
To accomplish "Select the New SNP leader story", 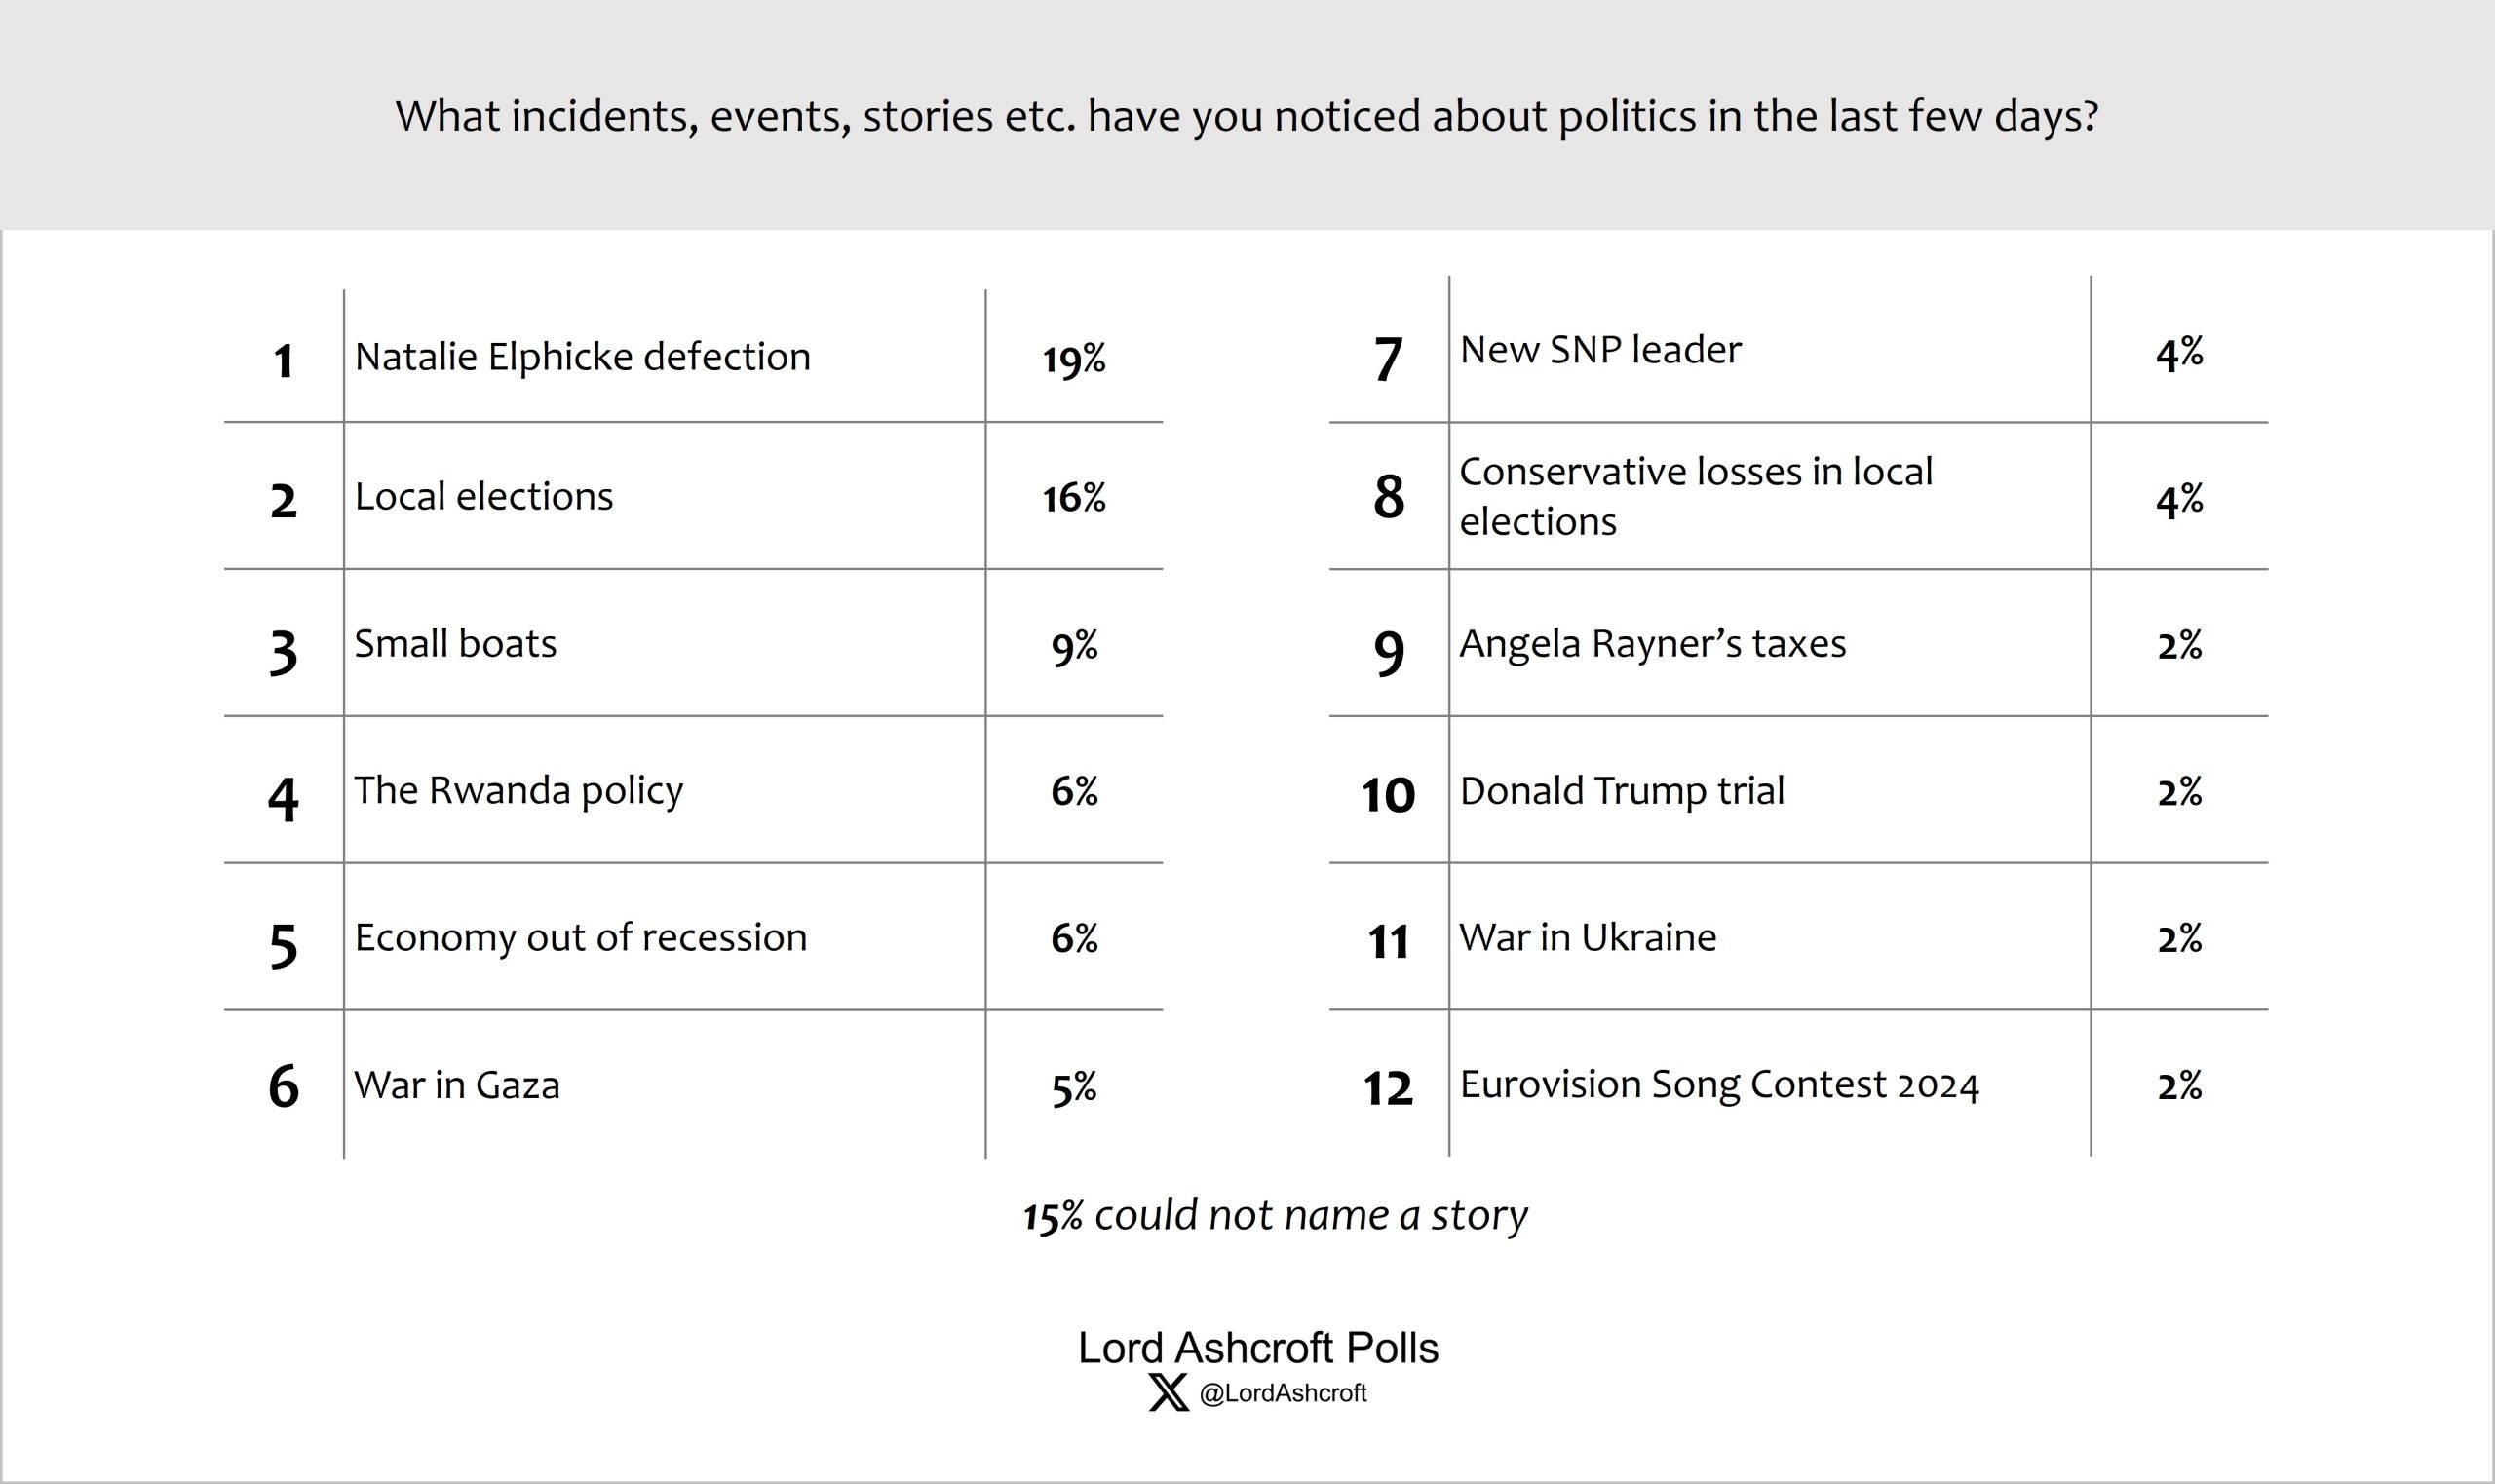I will (1600, 350).
